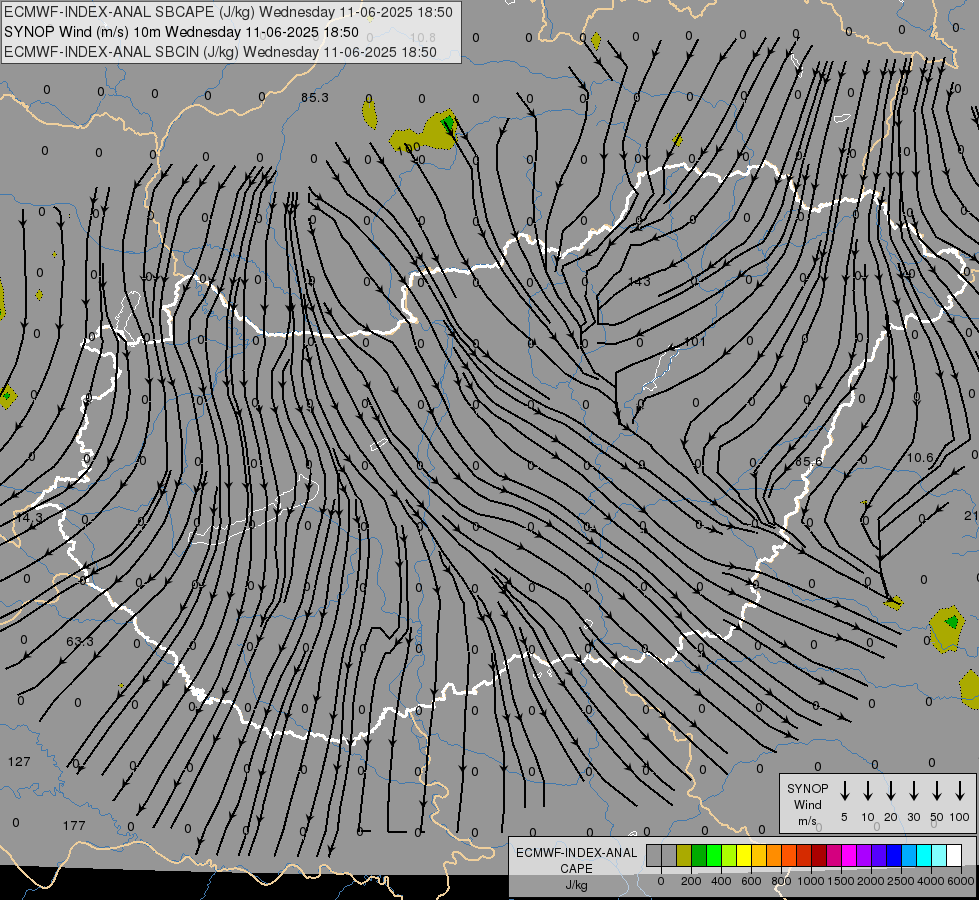This screenshot has height=900, width=979.
Task: Click the 14.3 value on the map
Action: point(28,518)
